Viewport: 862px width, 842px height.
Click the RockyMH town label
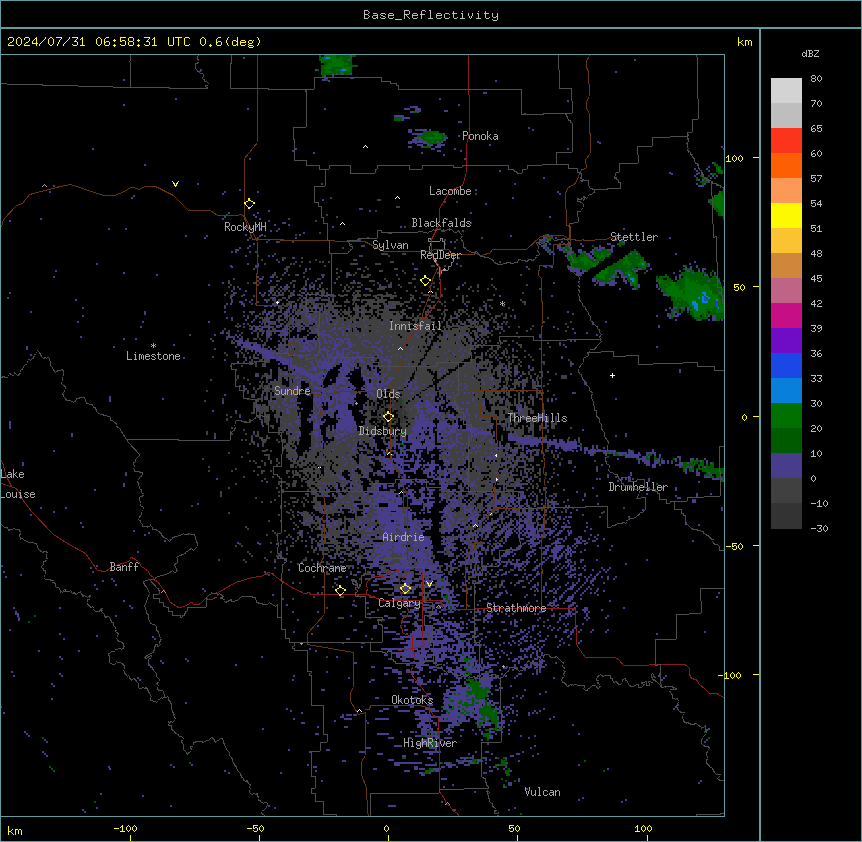pyautogui.click(x=245, y=227)
